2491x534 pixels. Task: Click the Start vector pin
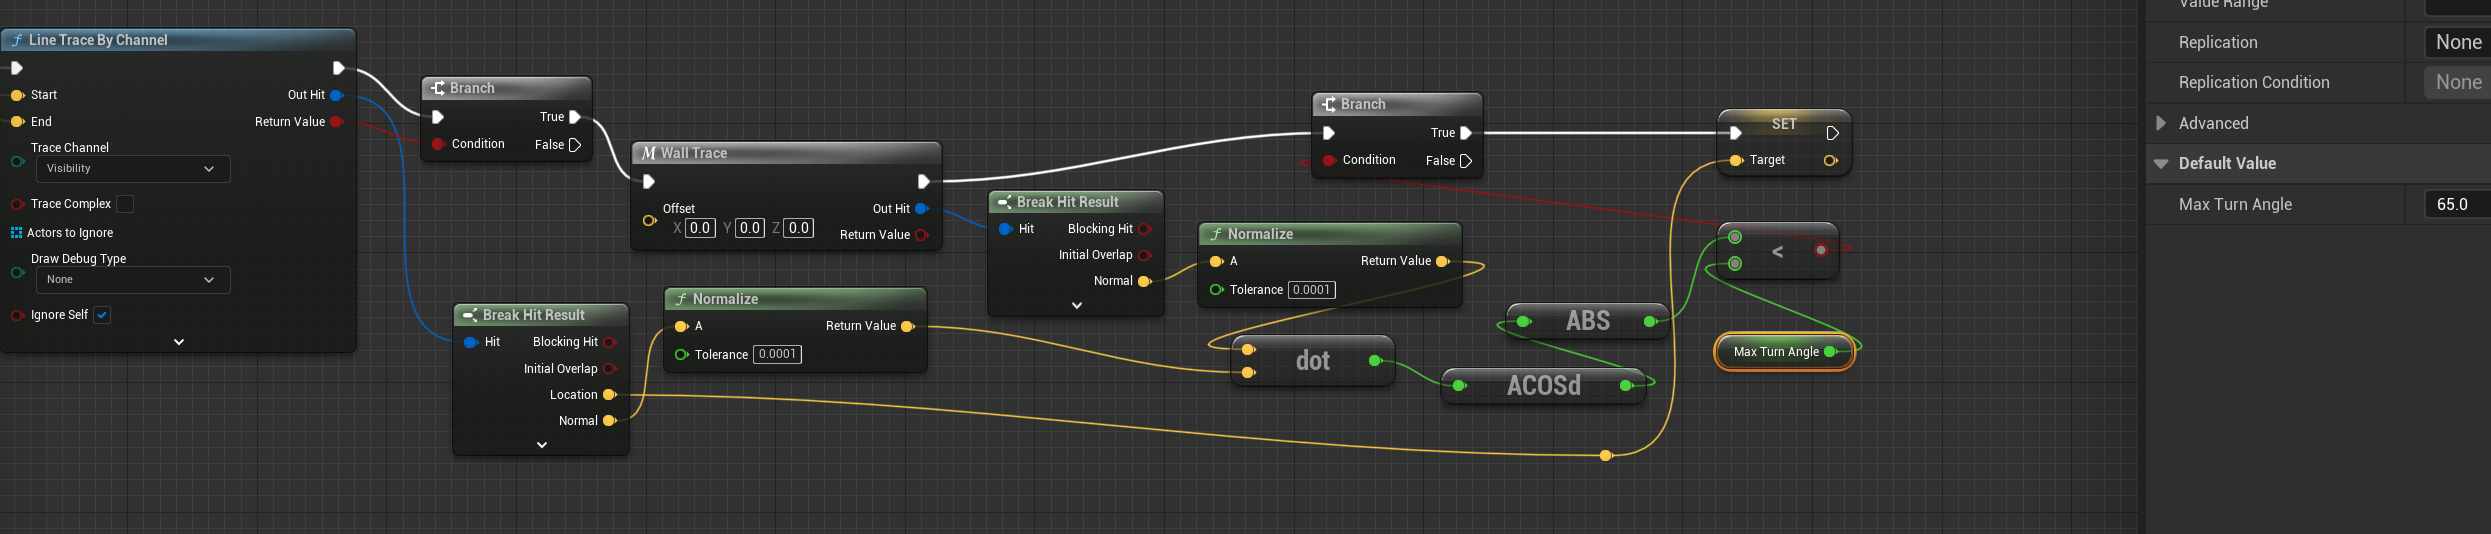tap(17, 95)
